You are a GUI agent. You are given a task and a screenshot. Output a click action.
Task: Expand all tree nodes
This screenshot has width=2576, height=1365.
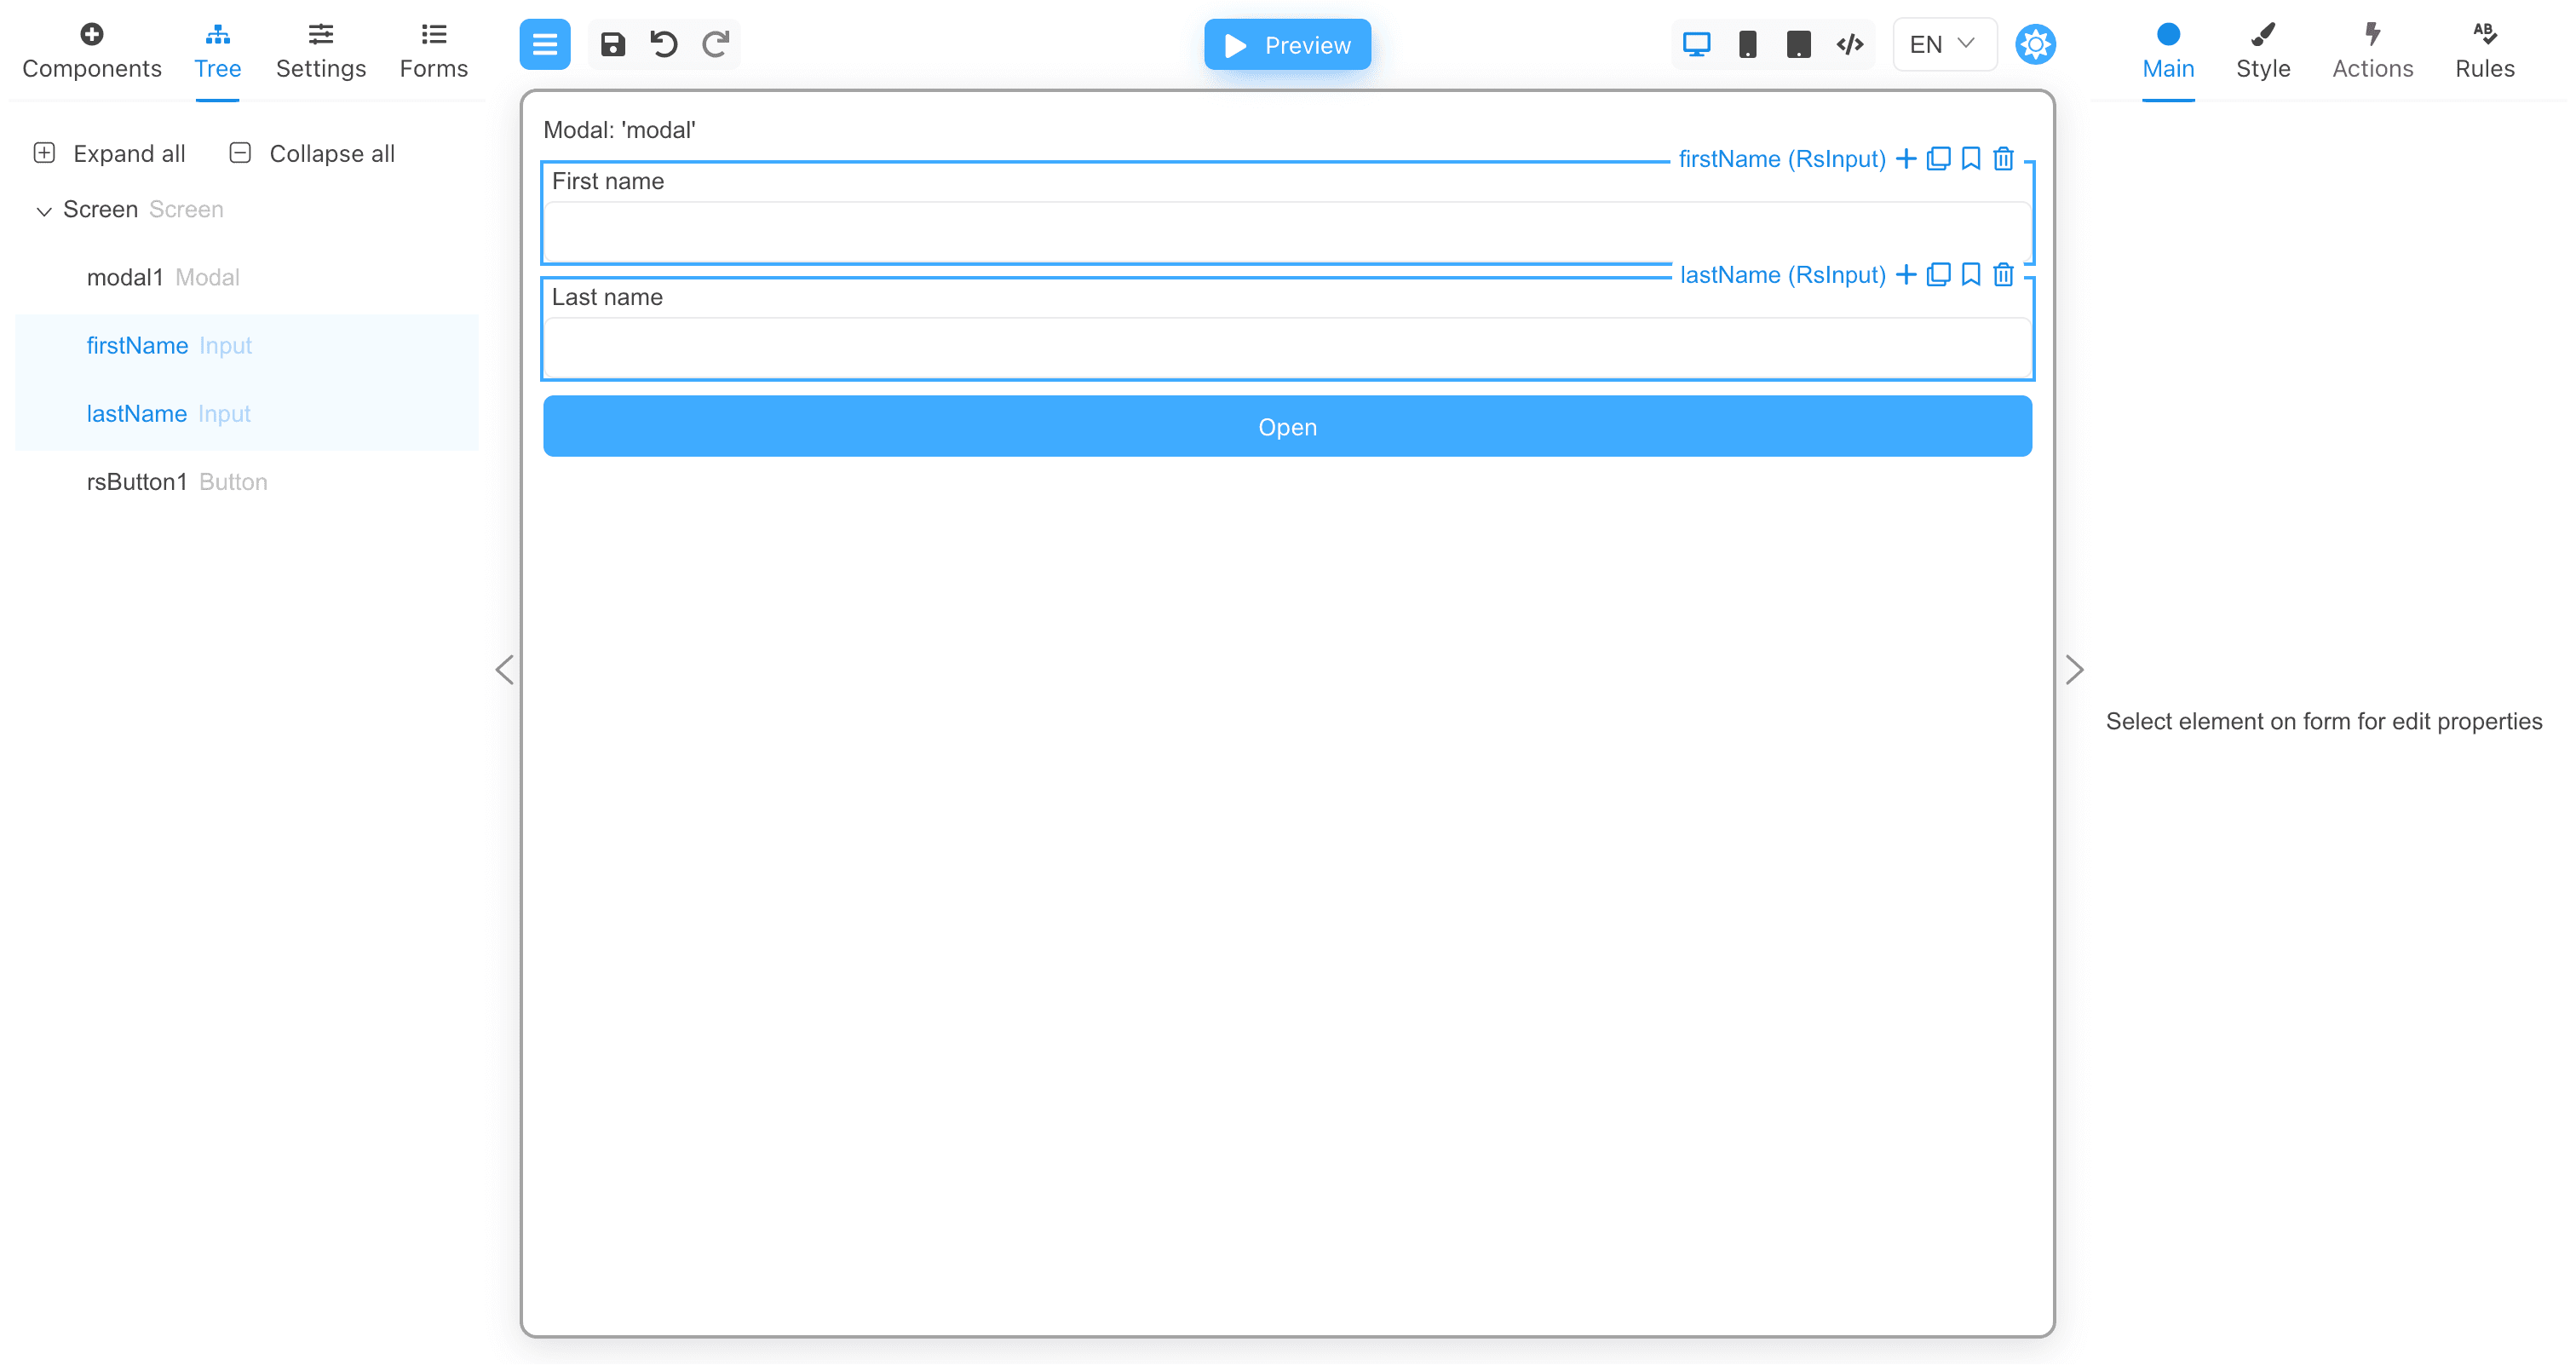[109, 153]
